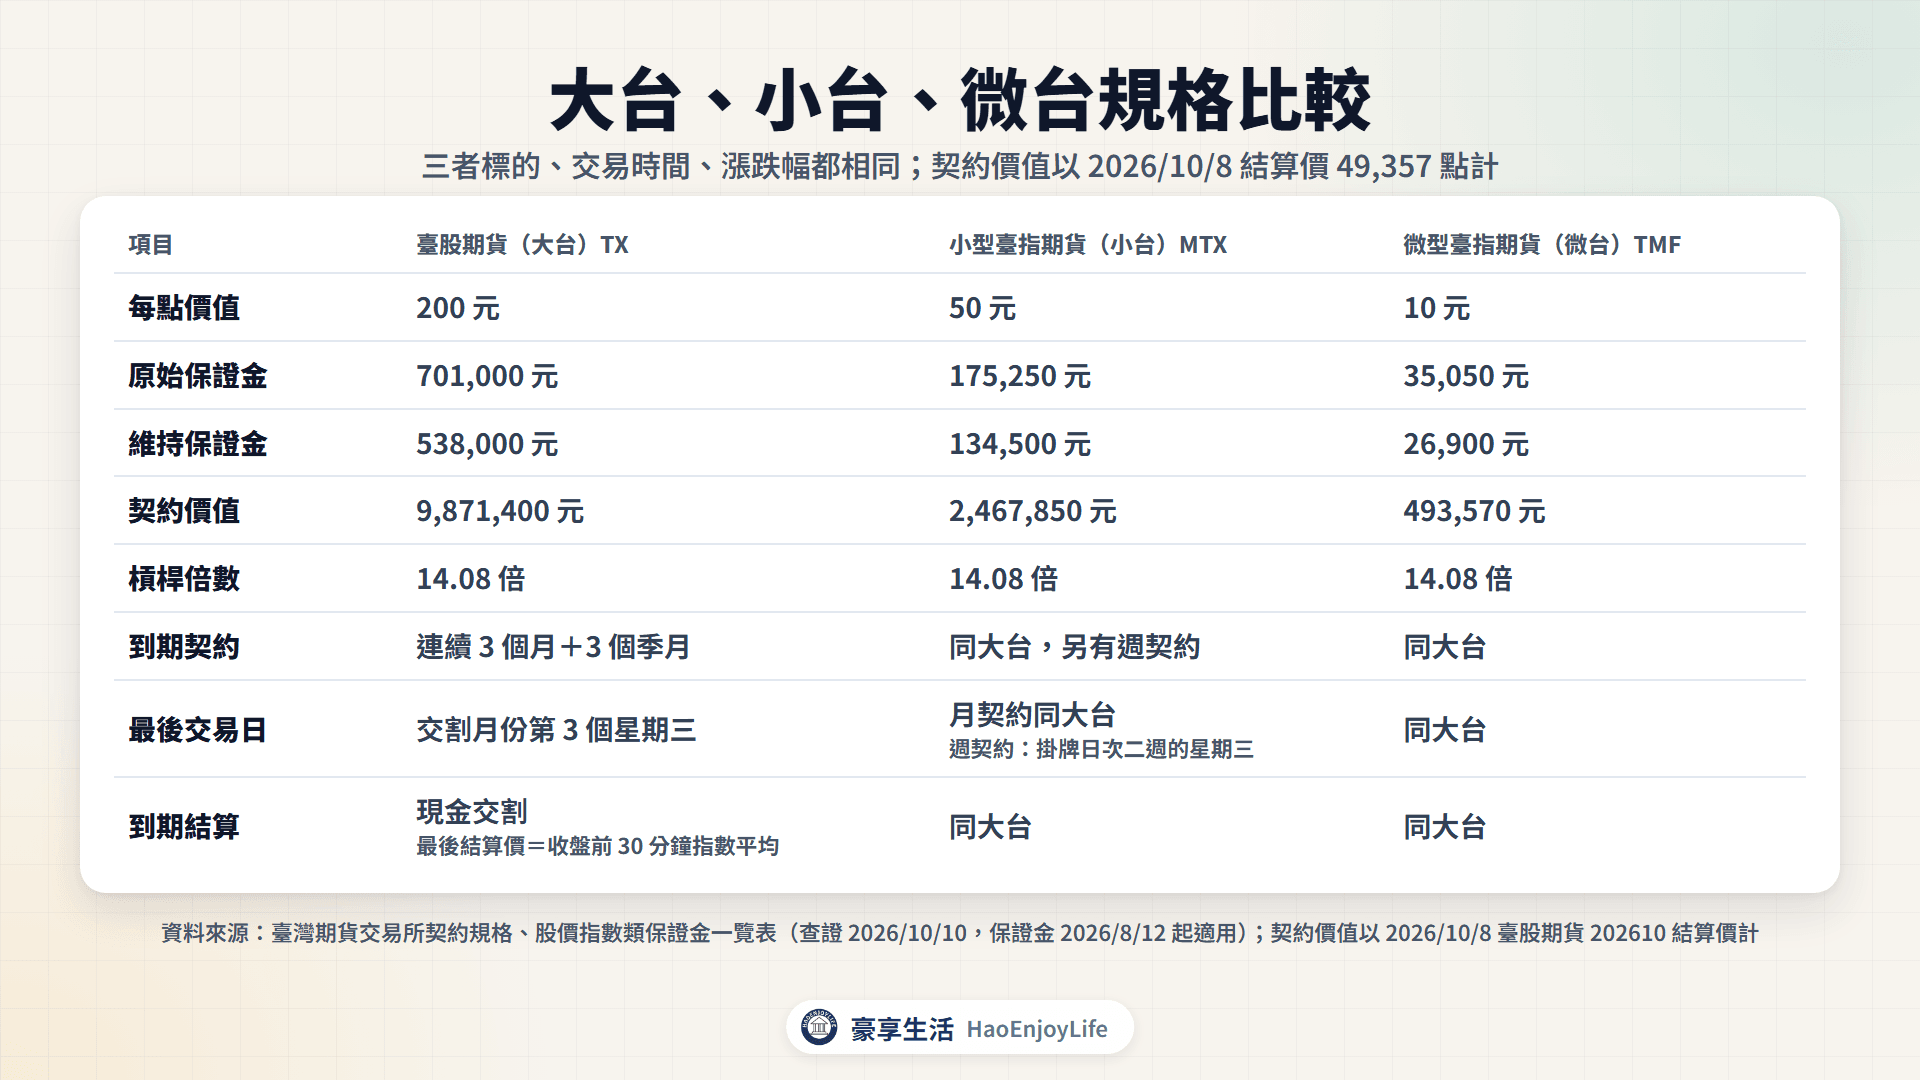The width and height of the screenshot is (1920, 1080).
Task: Select the 701,000 元 value
Action: (487, 376)
